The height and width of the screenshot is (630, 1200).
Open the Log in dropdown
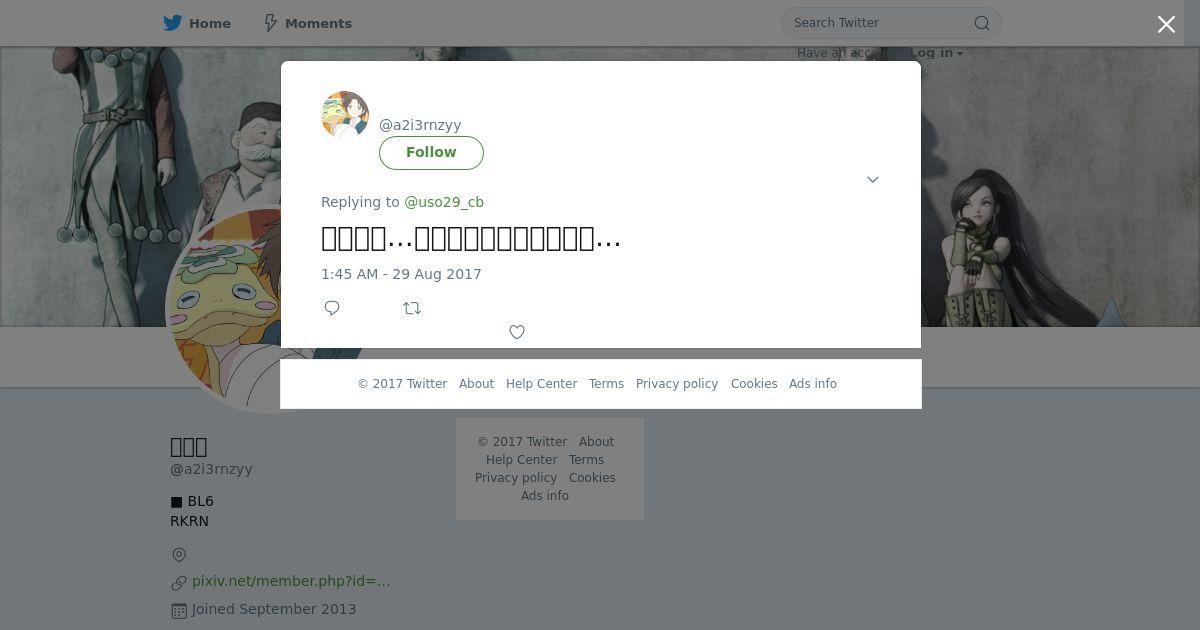[936, 53]
